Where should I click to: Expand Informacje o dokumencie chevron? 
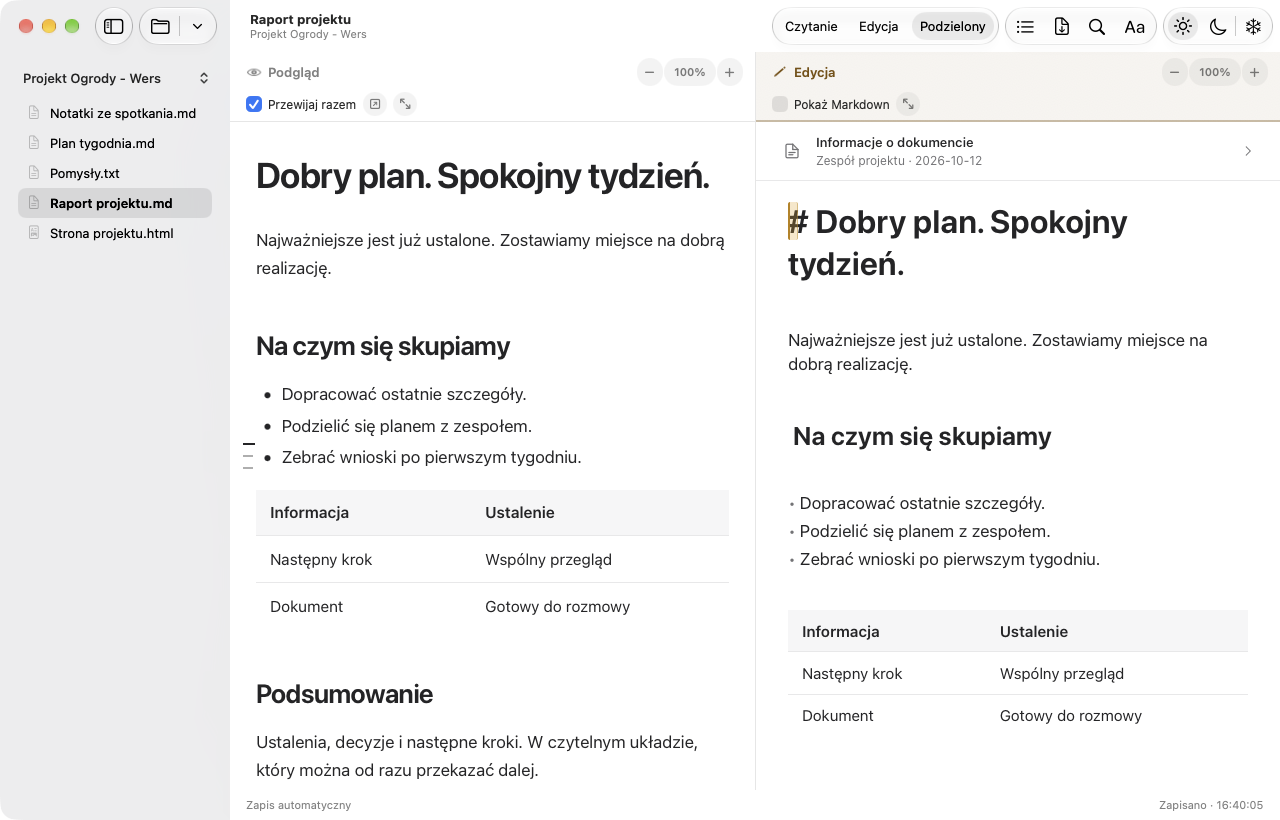coord(1248,151)
